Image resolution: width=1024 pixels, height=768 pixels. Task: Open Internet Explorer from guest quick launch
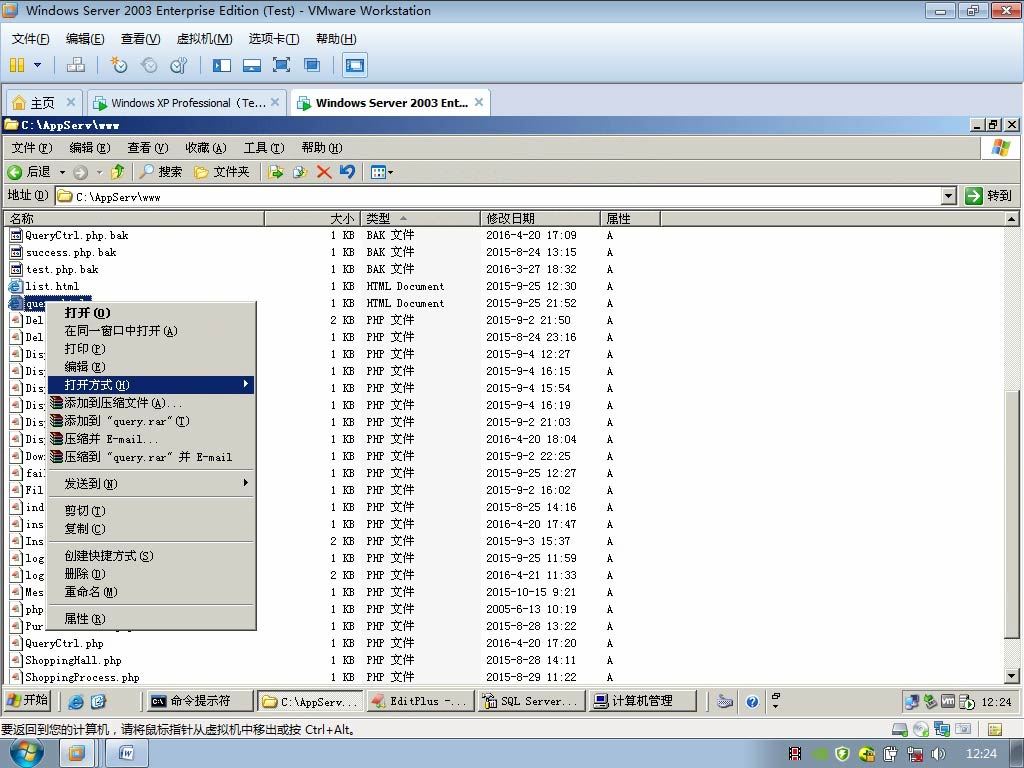tap(76, 701)
